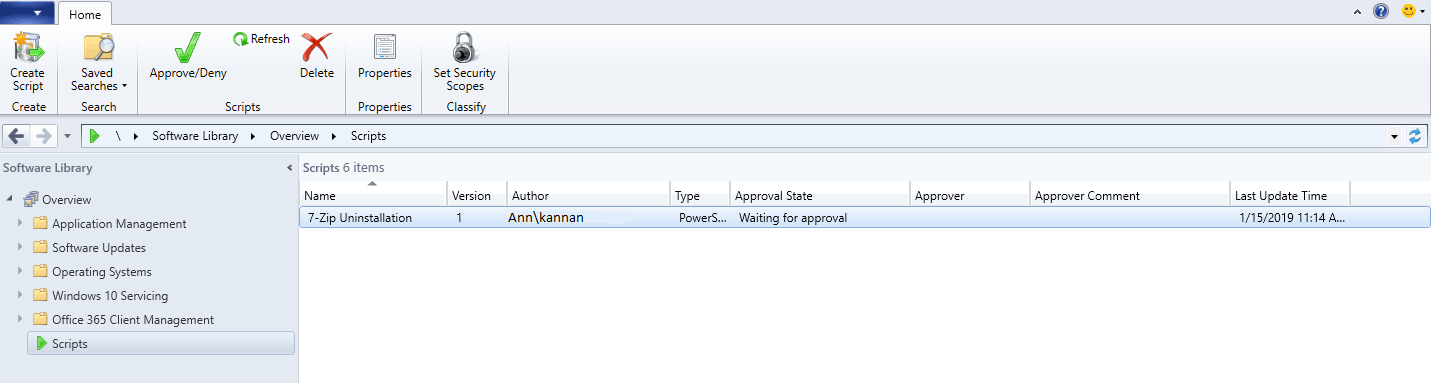Open the navigation history dropdown
The width and height of the screenshot is (1431, 383).
click(67, 136)
